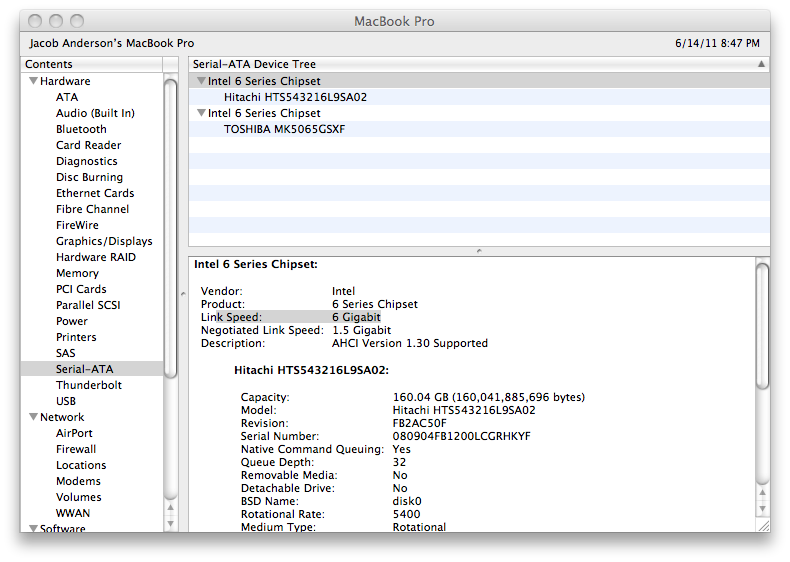790x562 pixels.
Task: Click the horizontal pane splitter handle
Action: click(x=479, y=251)
